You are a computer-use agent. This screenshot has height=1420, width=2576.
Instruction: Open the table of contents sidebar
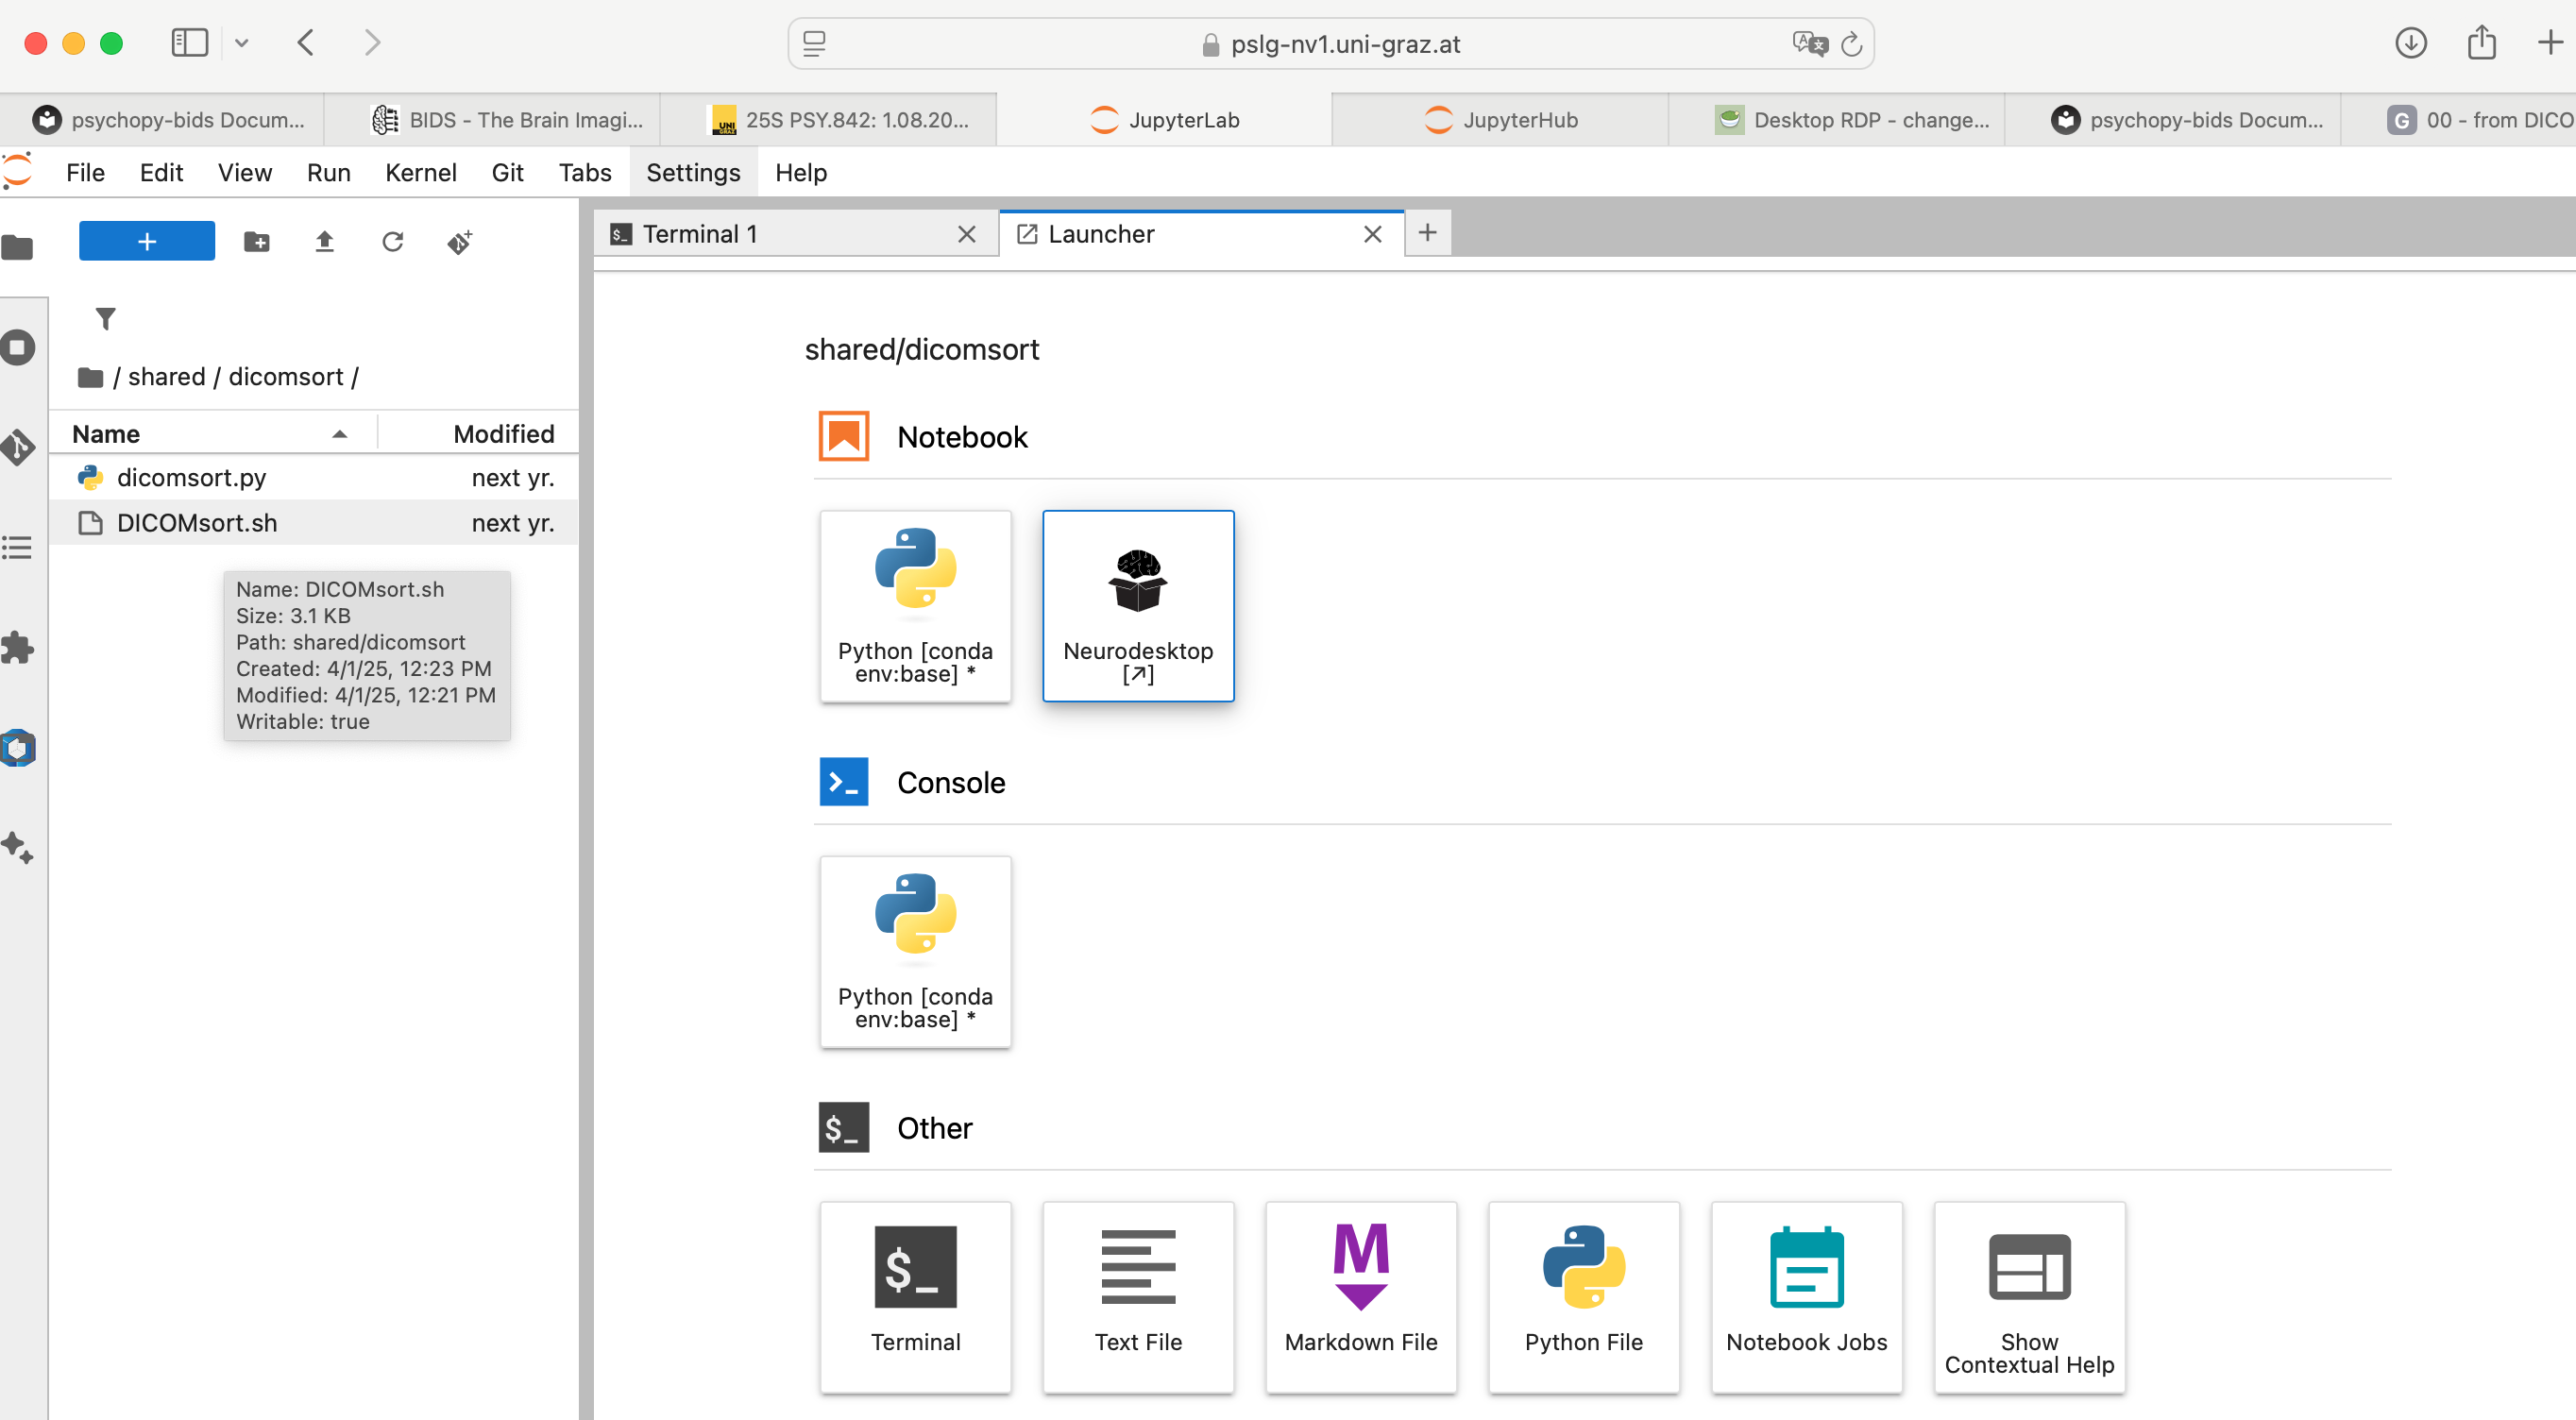click(17, 548)
